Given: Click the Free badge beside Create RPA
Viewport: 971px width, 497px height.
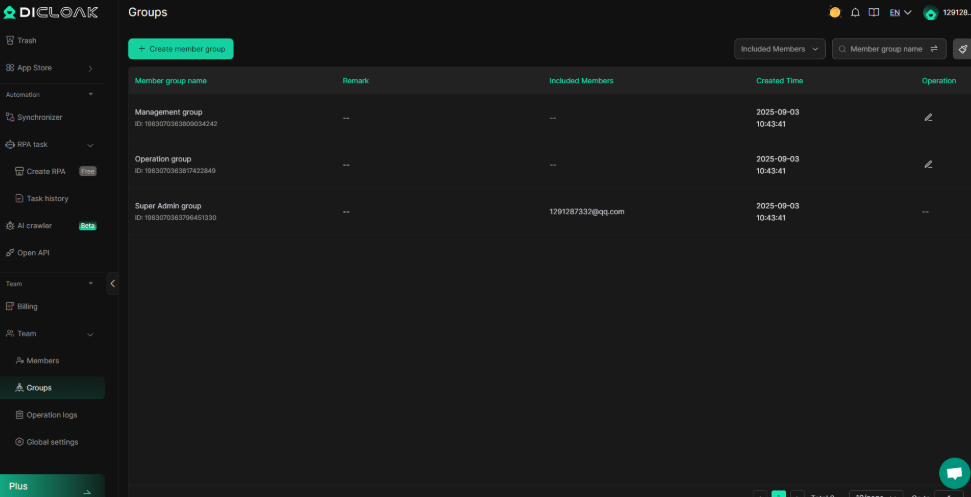Looking at the screenshot, I should (x=88, y=171).
